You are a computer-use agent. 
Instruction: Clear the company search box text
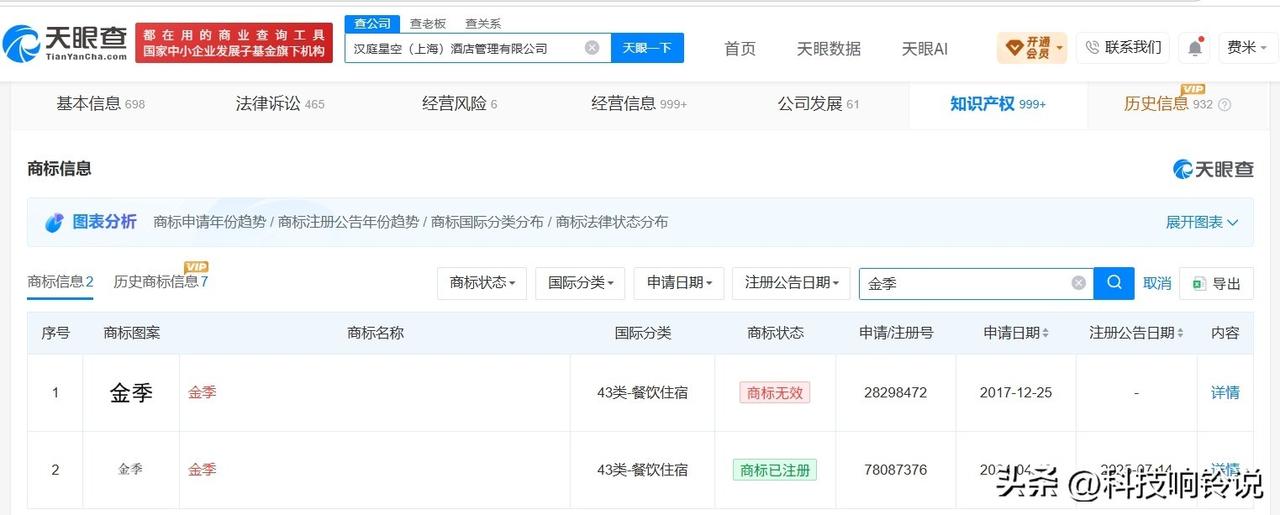592,48
